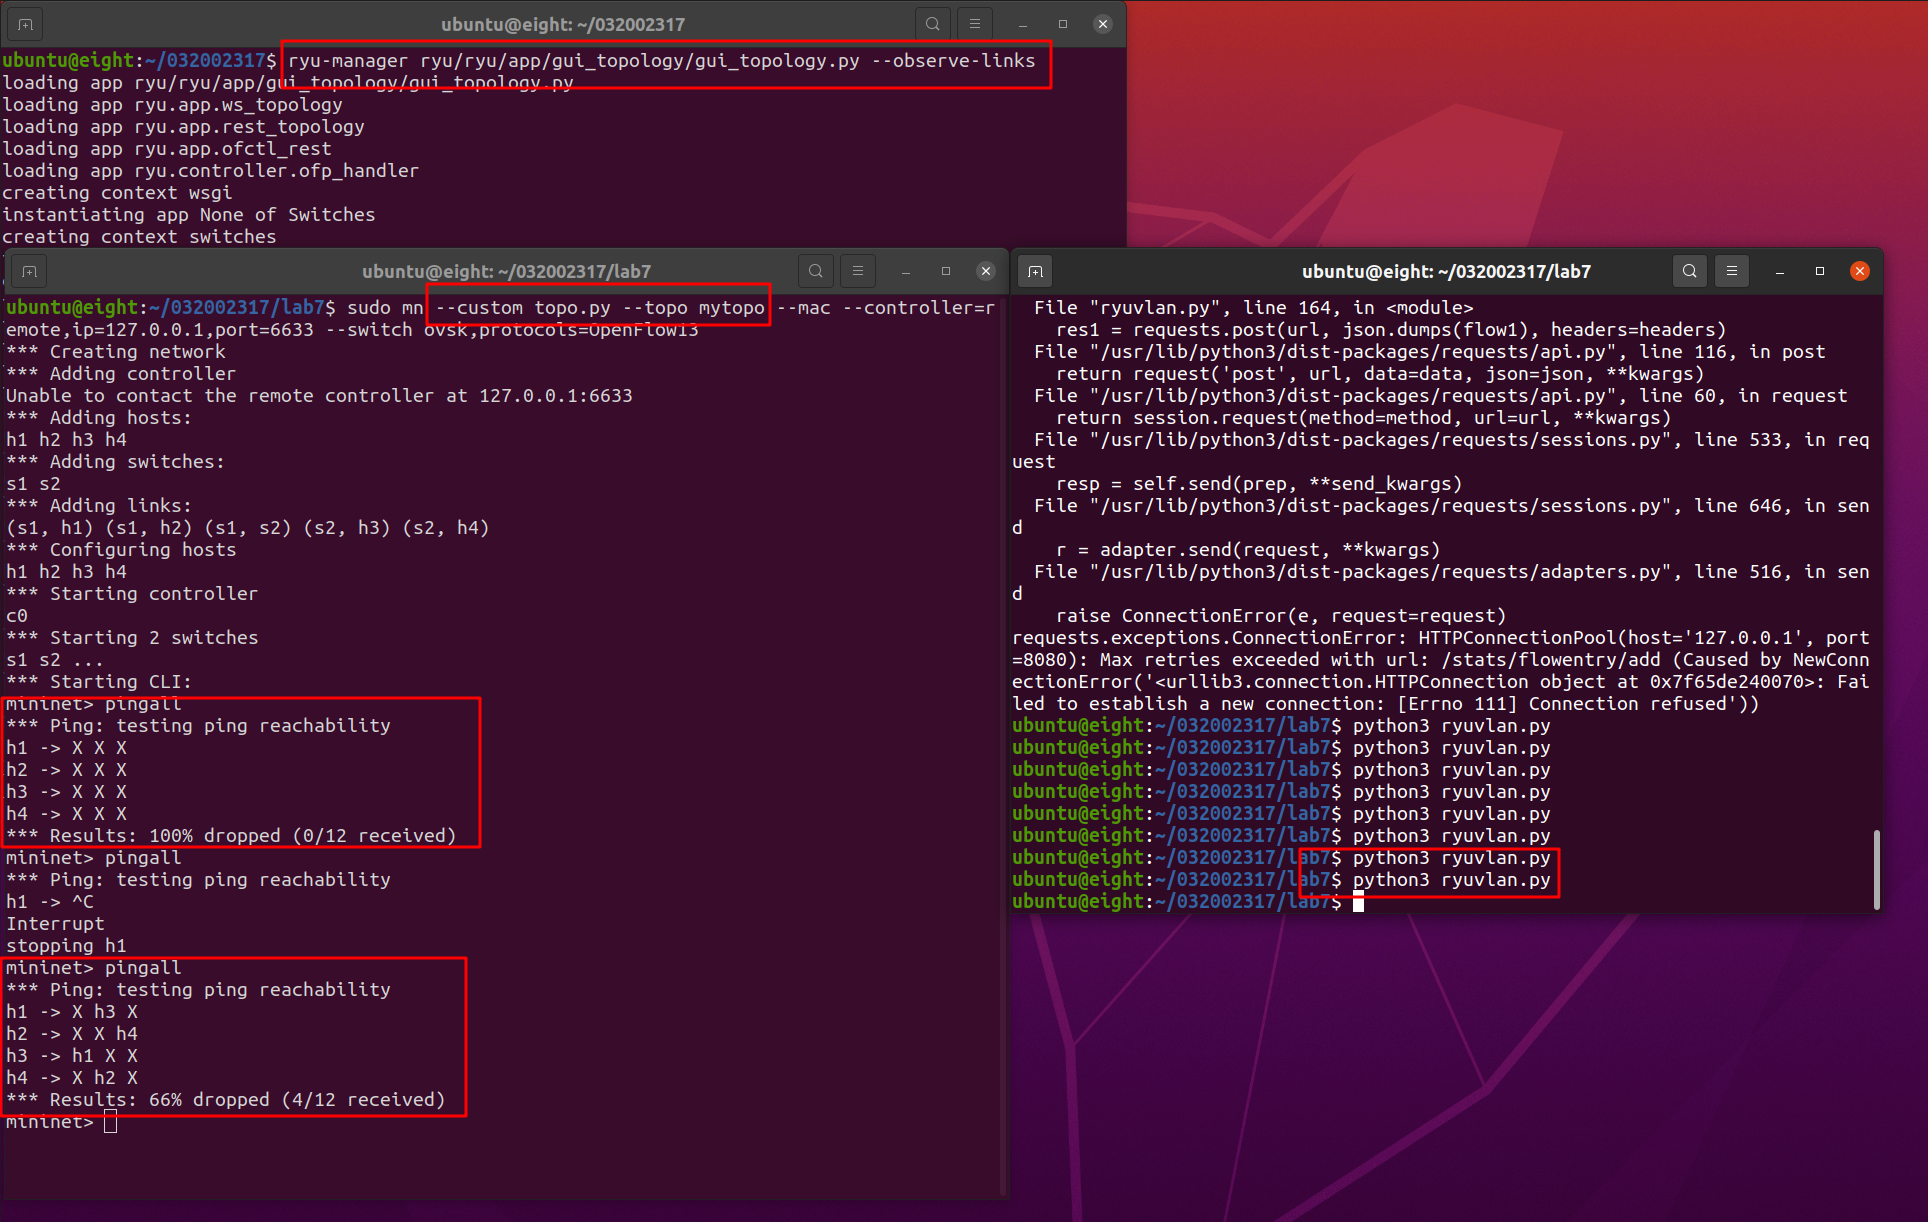
Task: Minimize the top ryu-manager terminal window
Action: pos(1022,24)
